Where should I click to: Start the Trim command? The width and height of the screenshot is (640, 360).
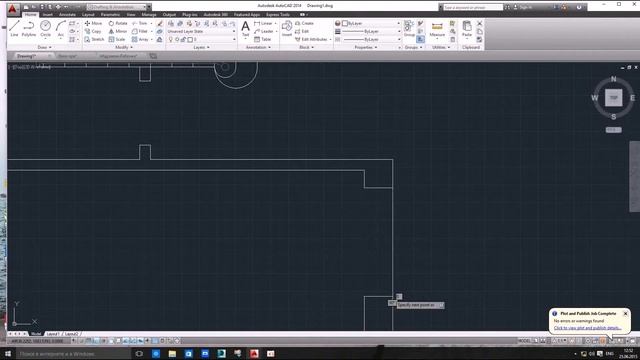pyautogui.click(x=140, y=23)
